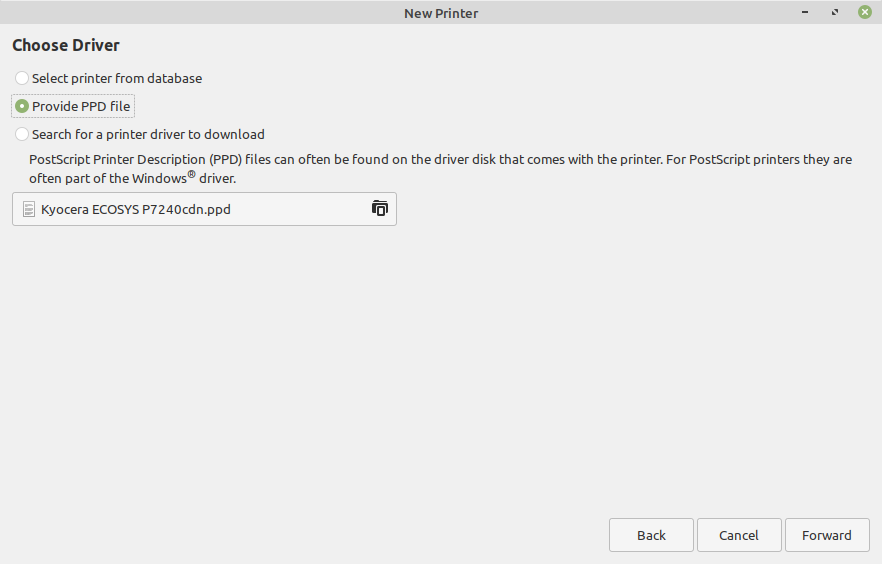This screenshot has height=564, width=882.
Task: Click the PostScript Printer Description explanation text
Action: pyautogui.click(x=440, y=169)
